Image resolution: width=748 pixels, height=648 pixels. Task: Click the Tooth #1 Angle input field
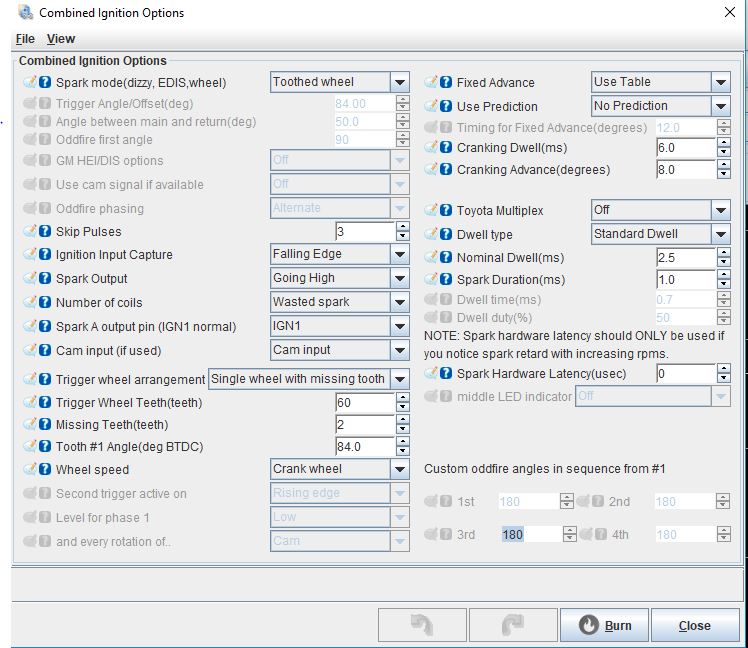pos(364,447)
